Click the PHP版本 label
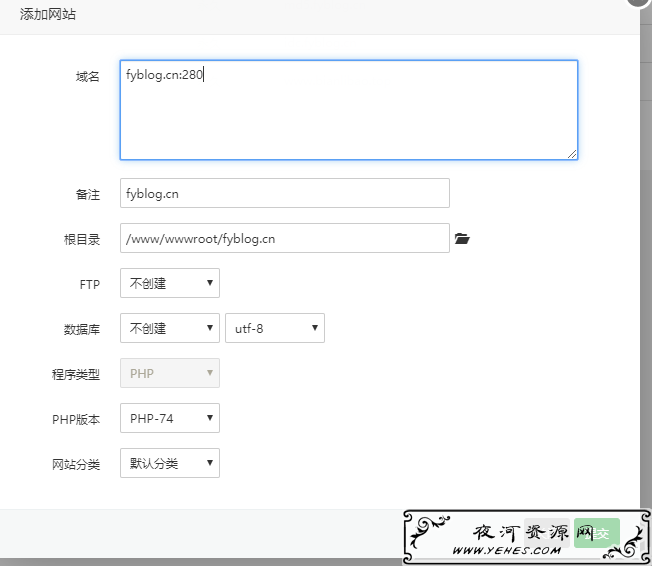The width and height of the screenshot is (652, 566). click(76, 420)
